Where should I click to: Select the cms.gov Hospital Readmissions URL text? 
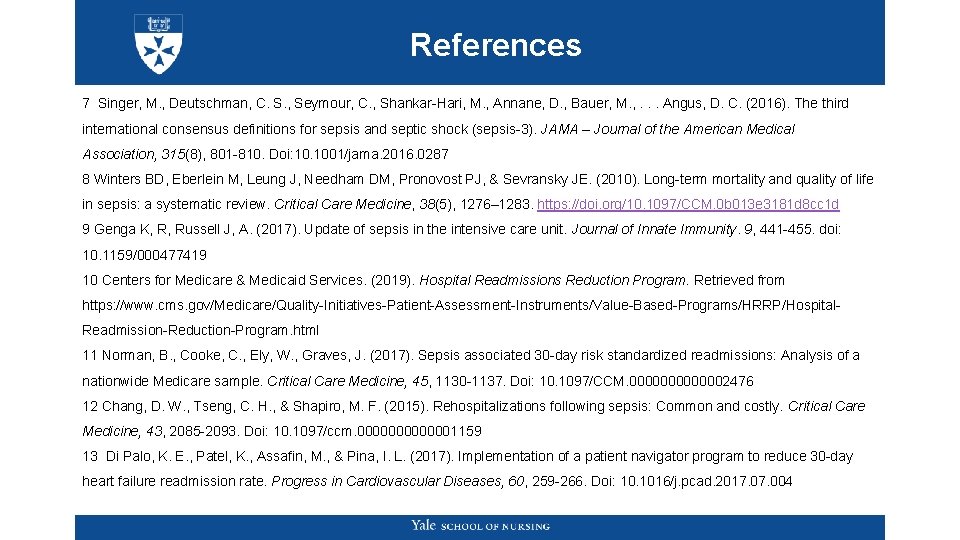pos(461,305)
